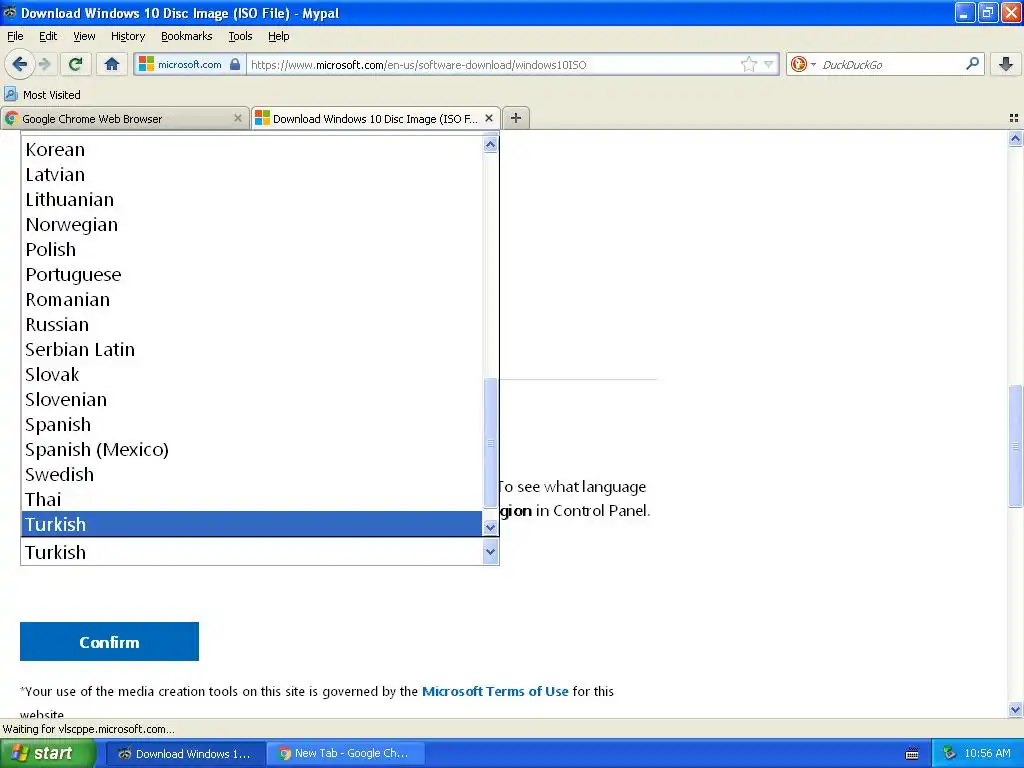Go back to the previous page
The width and height of the screenshot is (1024, 768).
[20, 64]
